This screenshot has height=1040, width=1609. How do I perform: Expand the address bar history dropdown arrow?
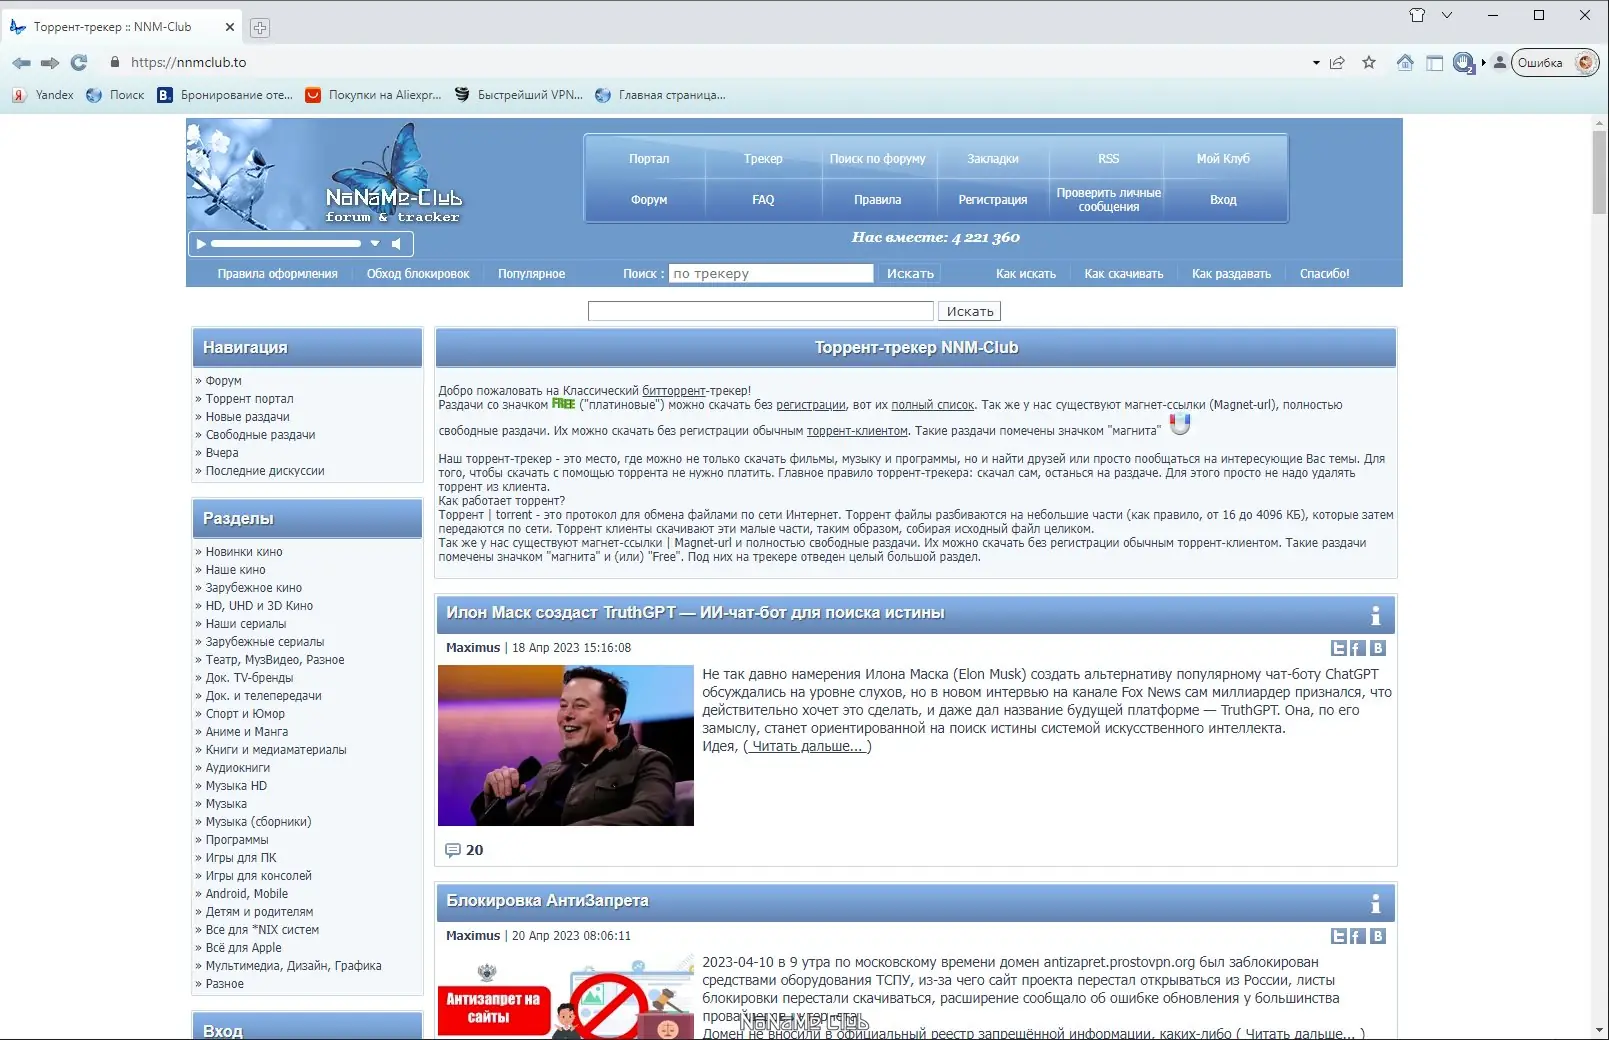coord(1316,62)
